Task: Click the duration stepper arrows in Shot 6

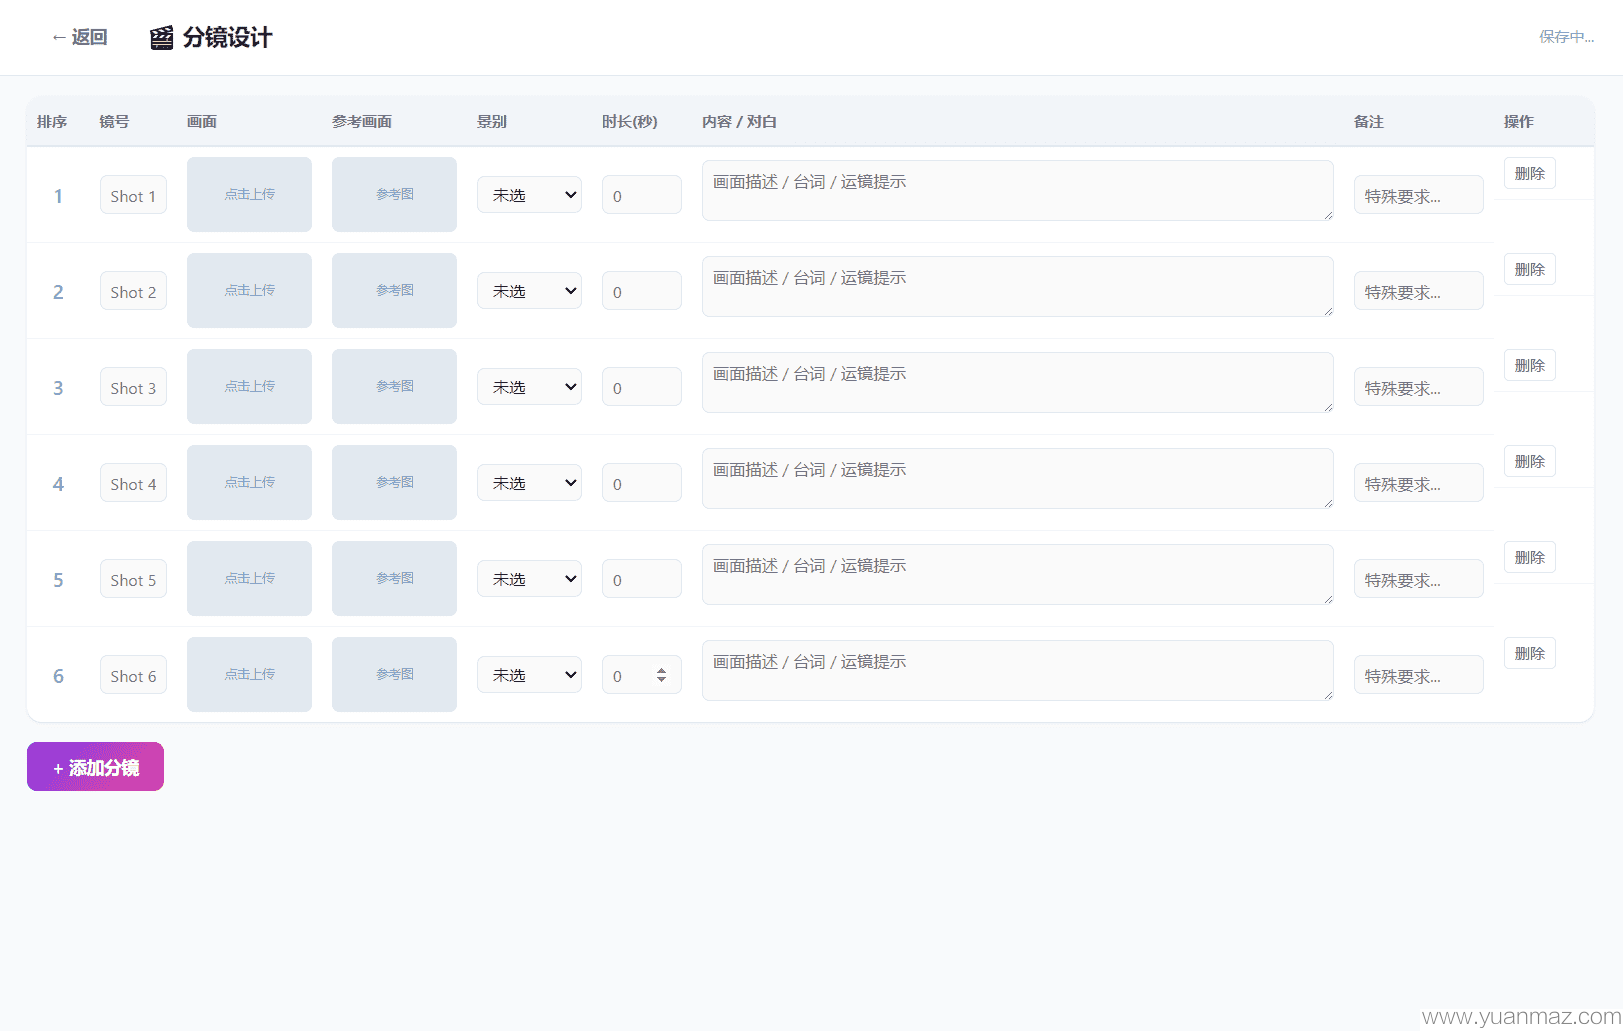Action: click(x=661, y=675)
